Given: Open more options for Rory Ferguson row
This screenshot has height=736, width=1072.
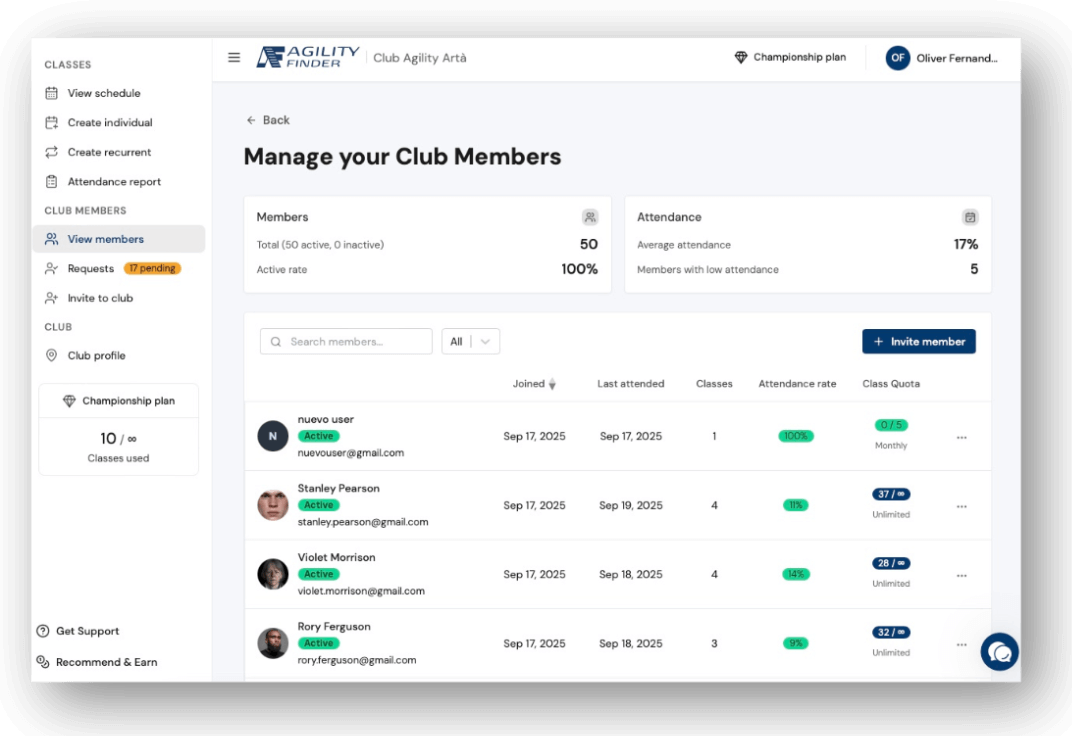Looking at the screenshot, I should point(961,644).
